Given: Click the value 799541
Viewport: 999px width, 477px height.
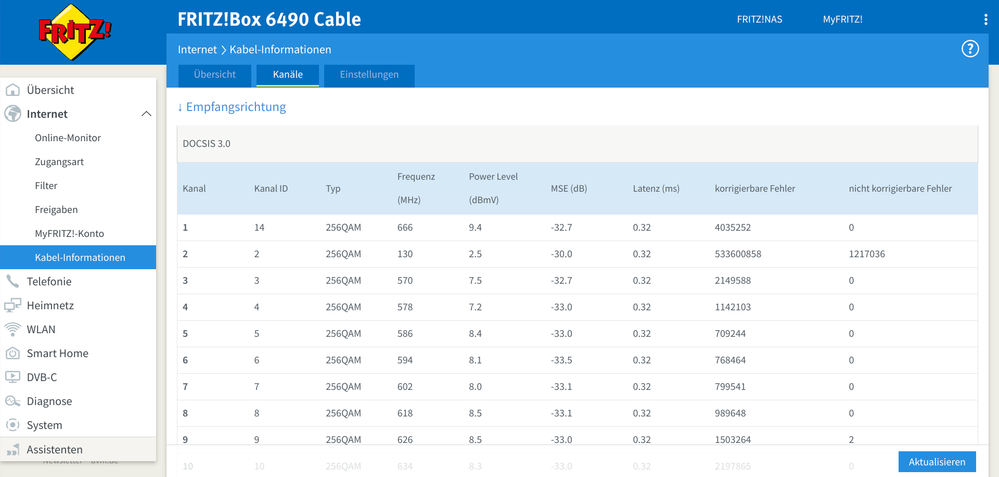Looking at the screenshot, I should pyautogui.click(x=730, y=387).
